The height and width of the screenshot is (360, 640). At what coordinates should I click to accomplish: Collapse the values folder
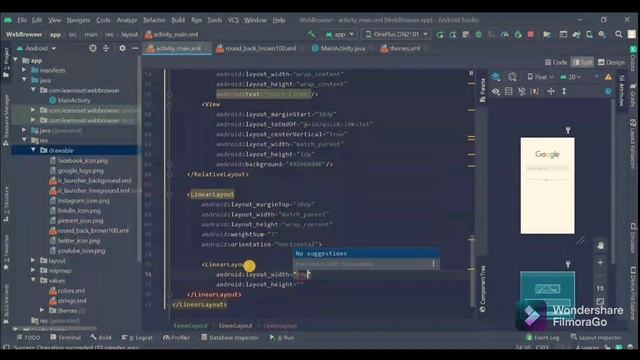[x=33, y=280]
